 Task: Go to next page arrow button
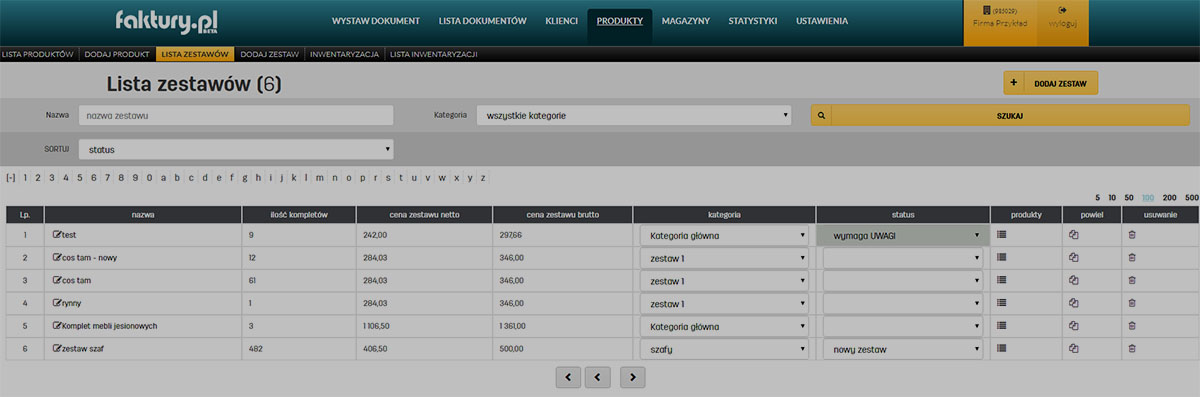click(633, 377)
